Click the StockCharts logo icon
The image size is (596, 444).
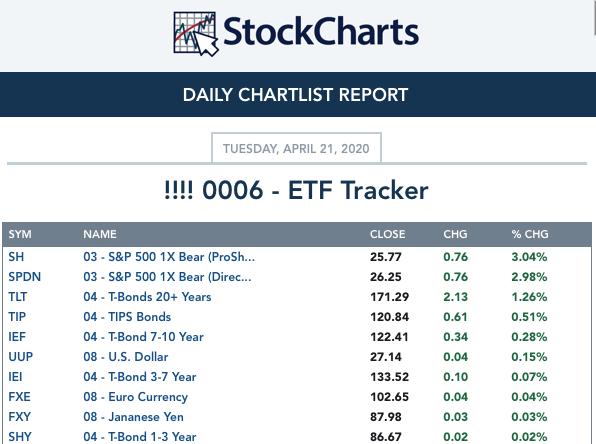click(196, 34)
